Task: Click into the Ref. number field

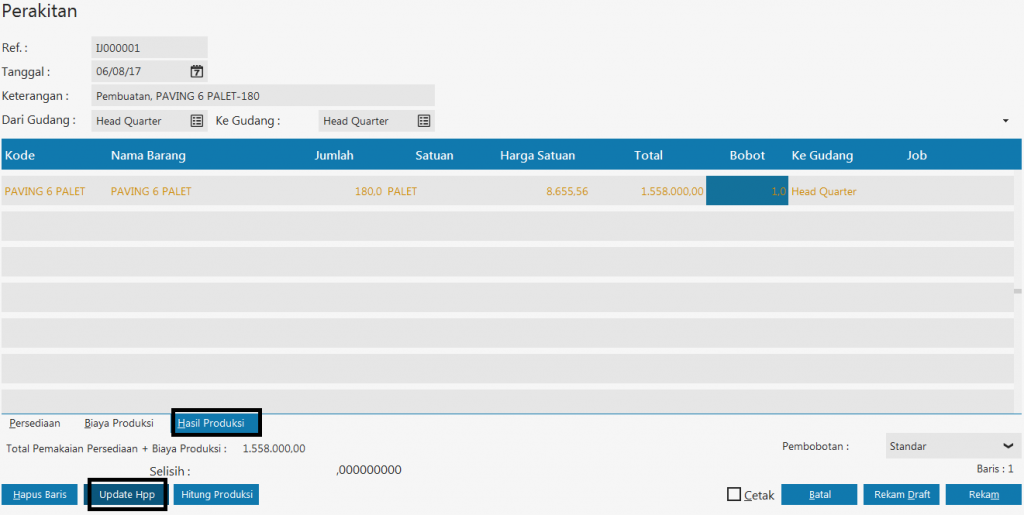Action: 148,47
